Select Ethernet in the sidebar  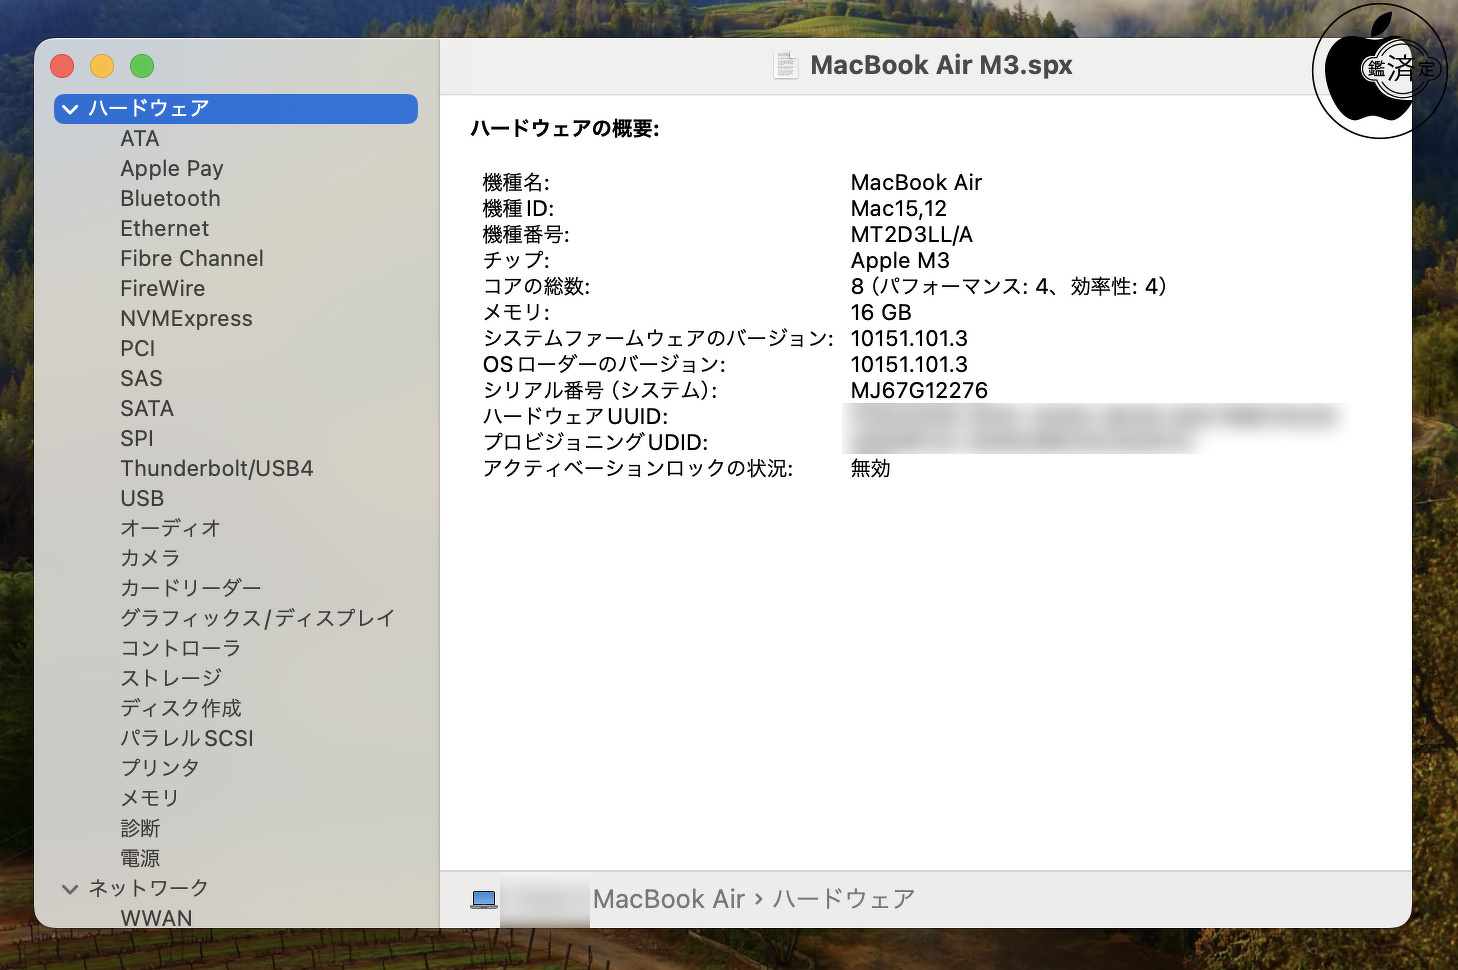click(x=165, y=229)
